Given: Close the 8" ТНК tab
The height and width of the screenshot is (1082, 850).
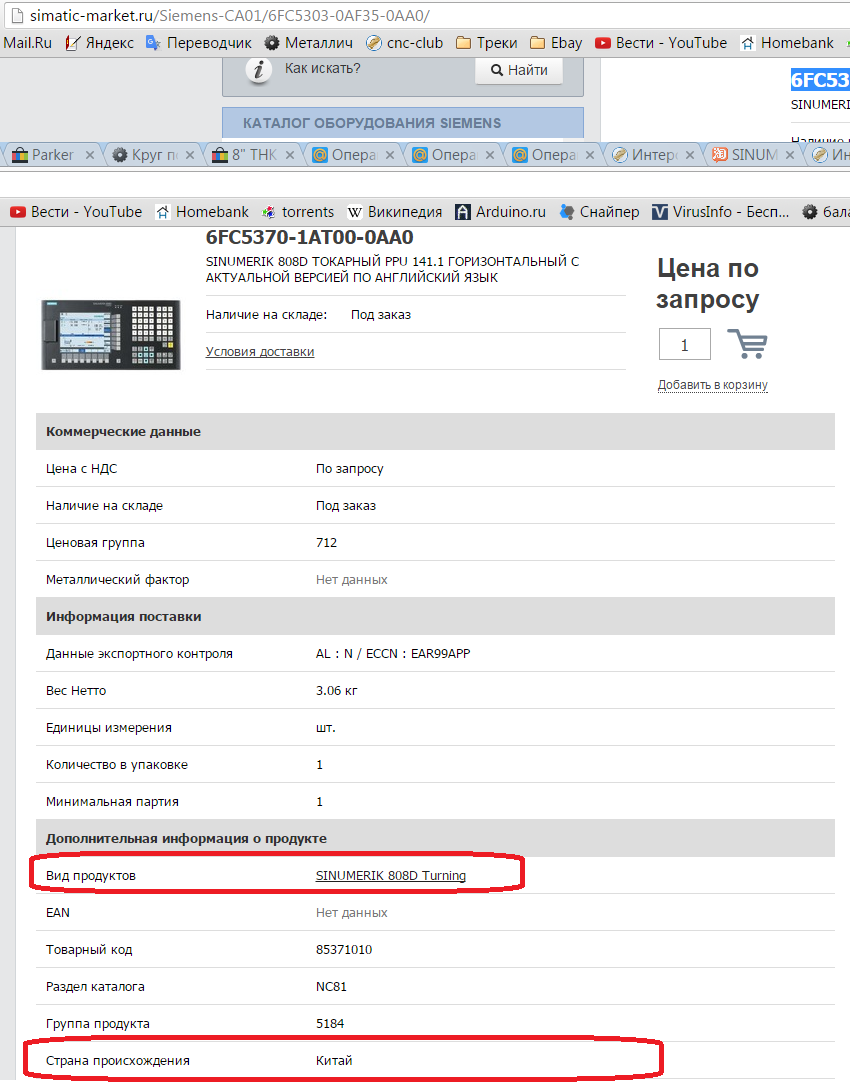Looking at the screenshot, I should click(290, 155).
